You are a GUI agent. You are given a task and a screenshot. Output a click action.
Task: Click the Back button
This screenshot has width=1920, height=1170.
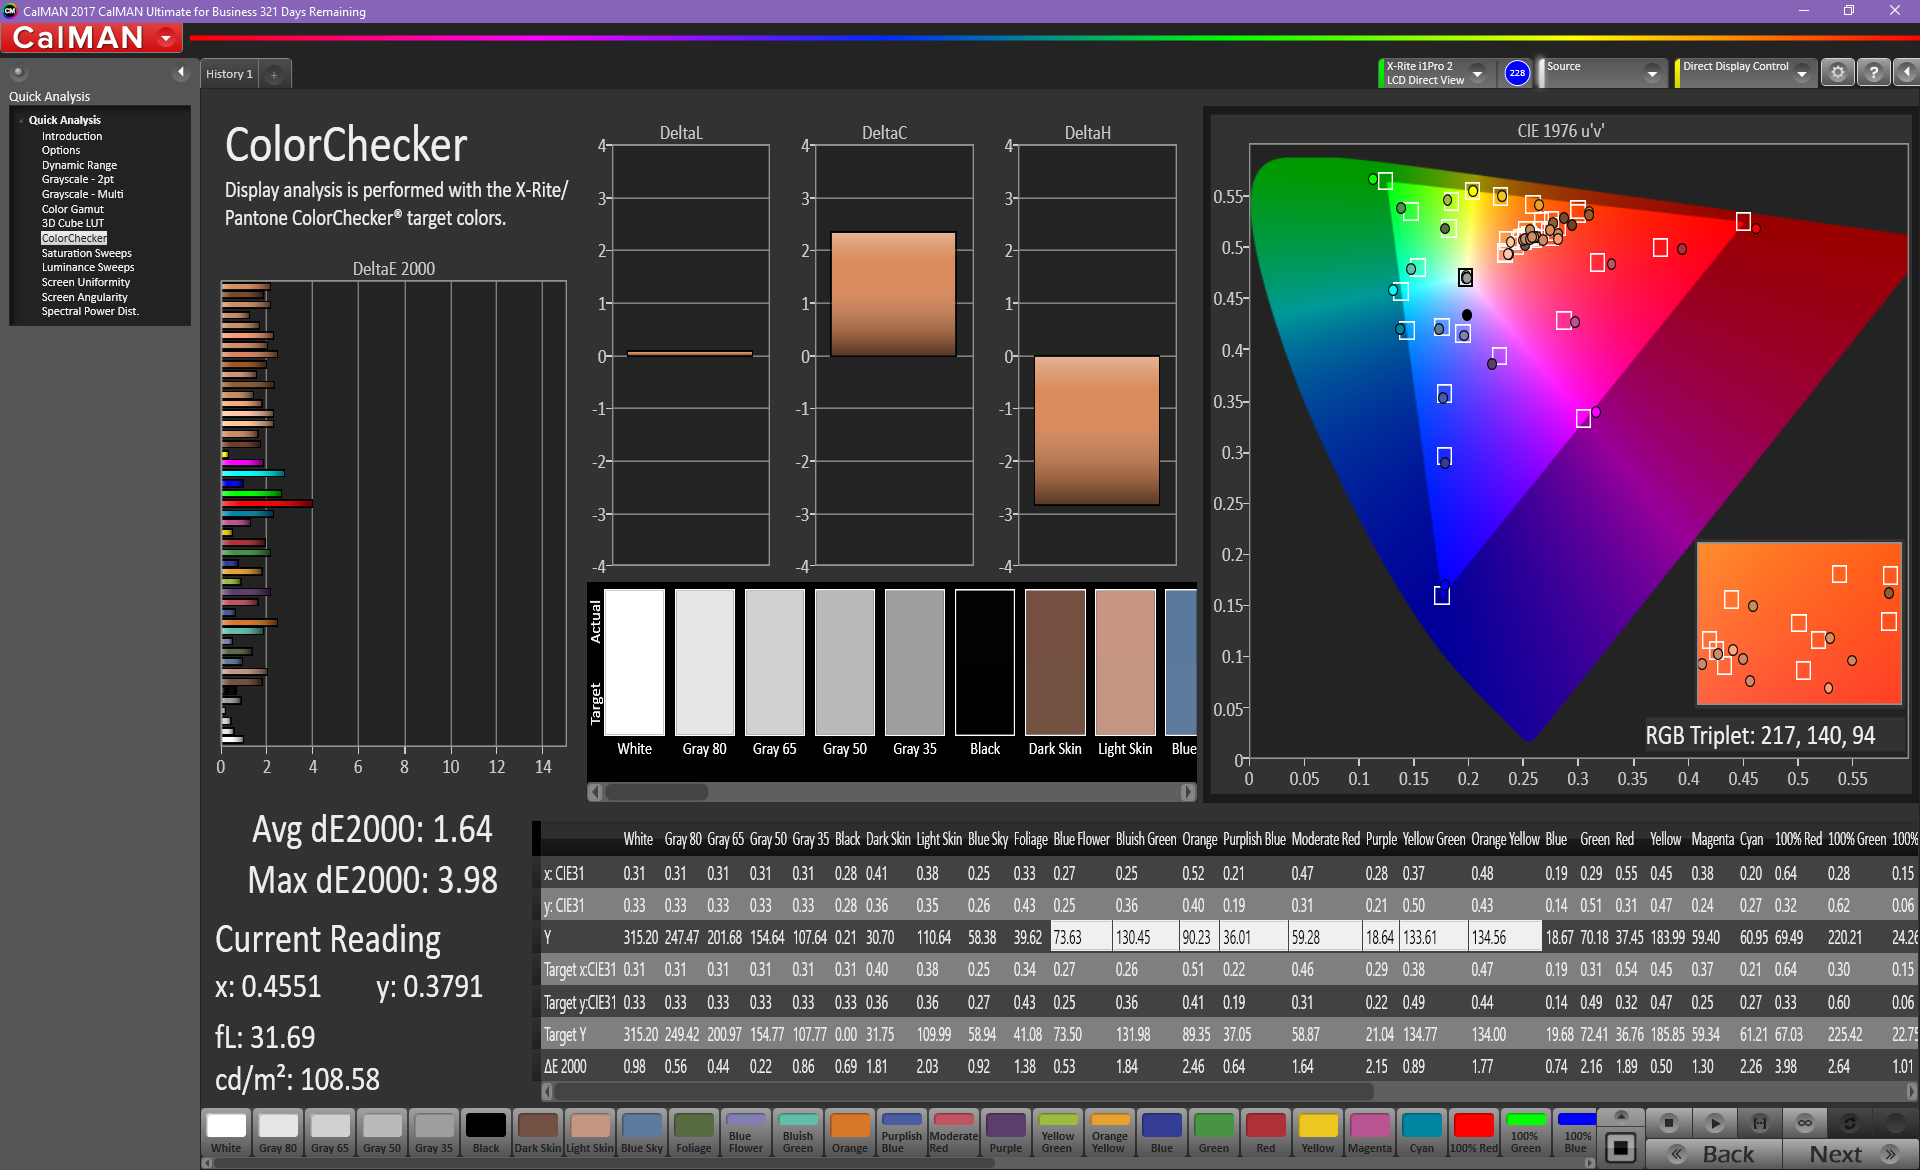(1714, 1154)
